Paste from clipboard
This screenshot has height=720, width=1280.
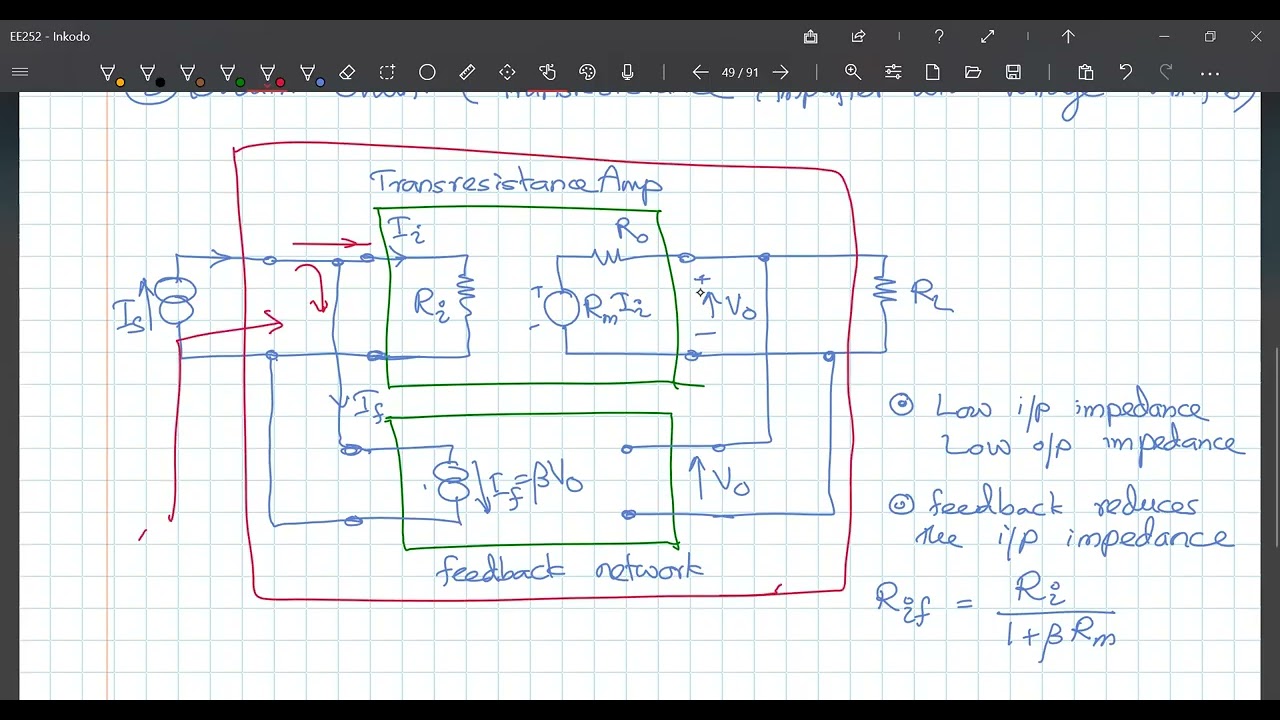click(1086, 72)
